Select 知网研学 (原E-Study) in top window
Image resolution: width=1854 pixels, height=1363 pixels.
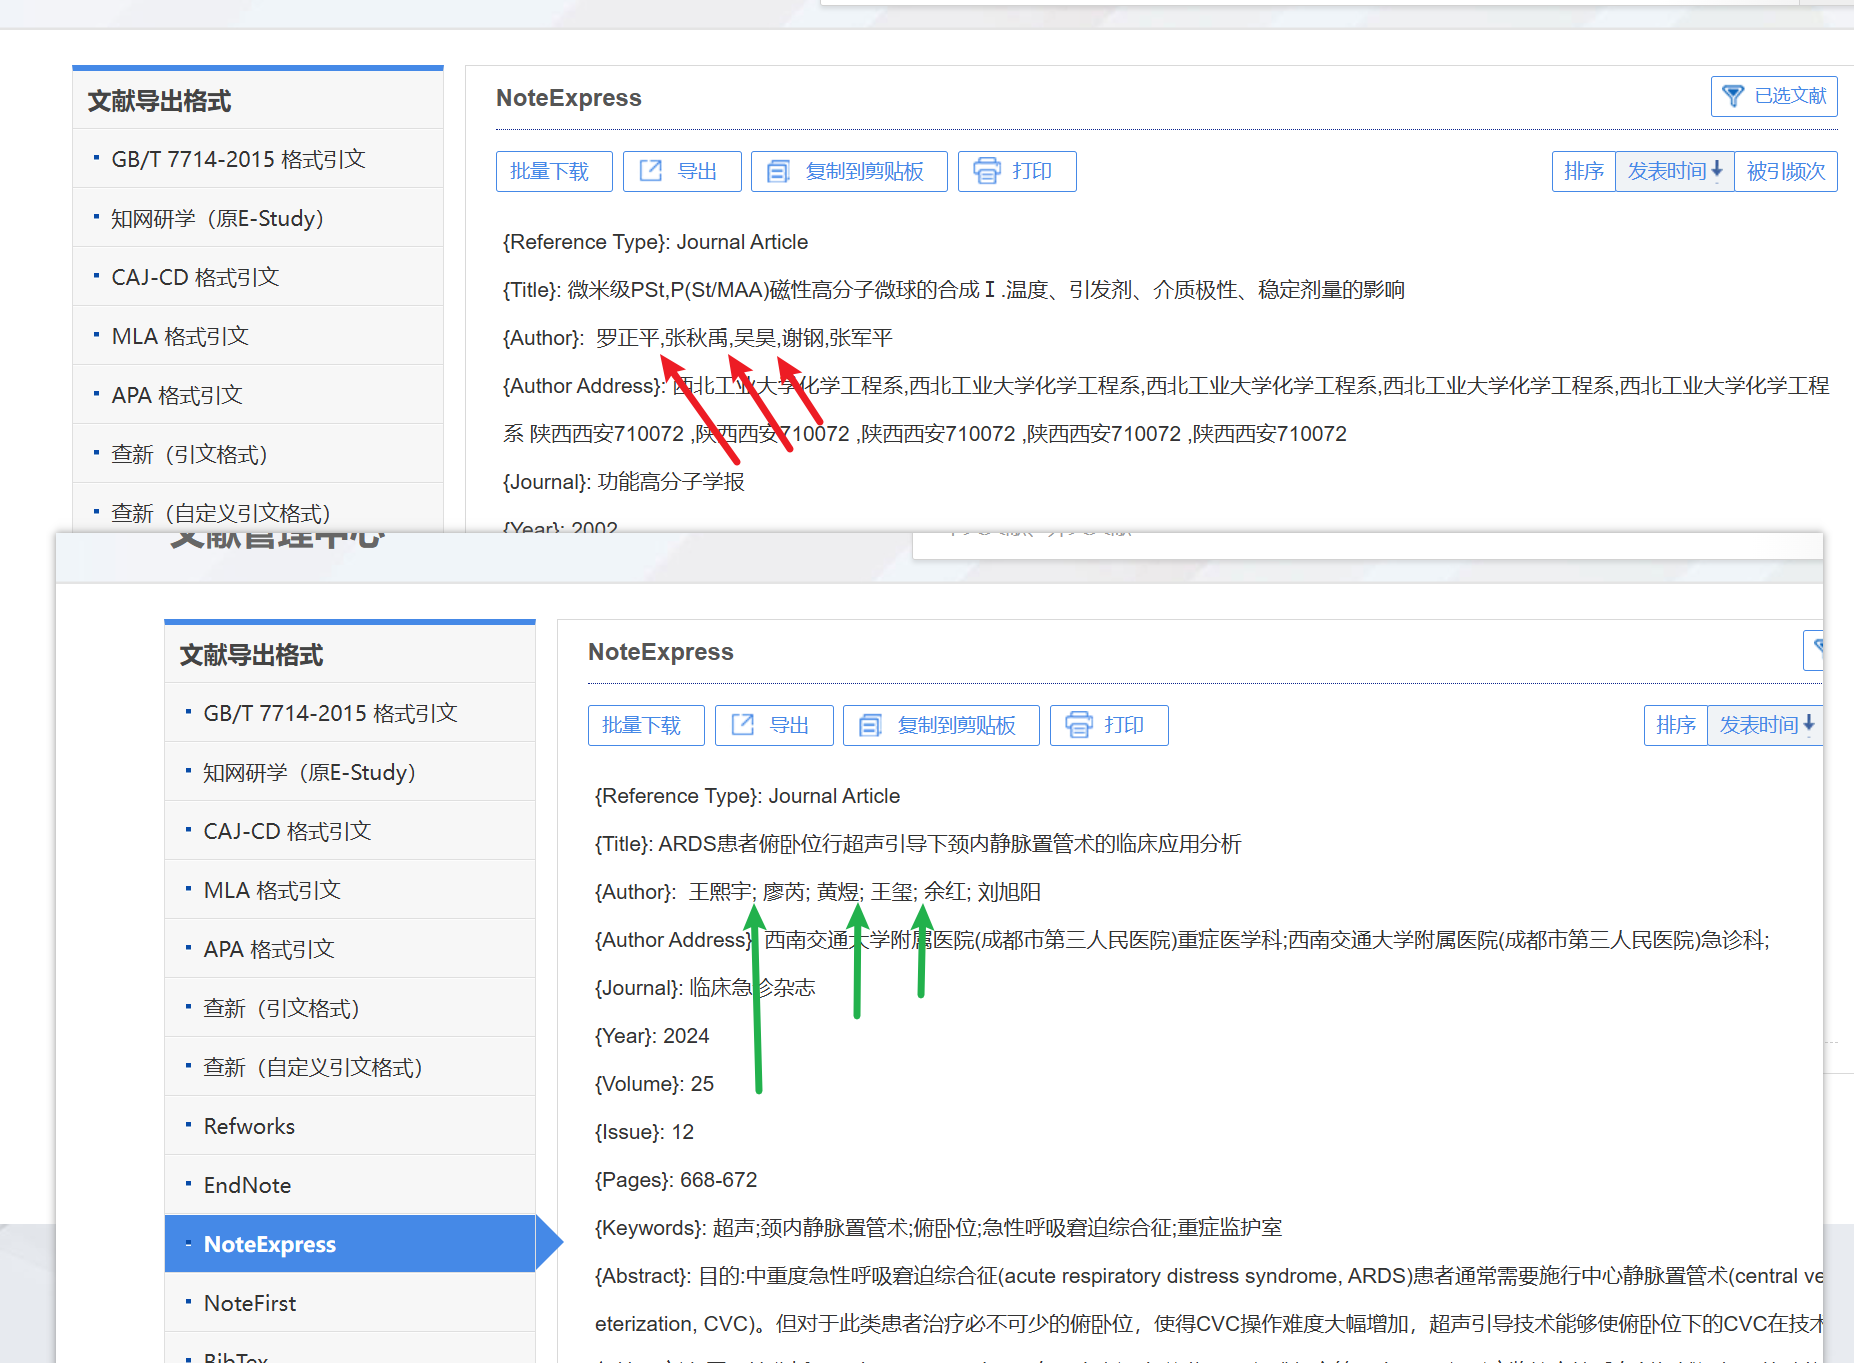[258, 218]
